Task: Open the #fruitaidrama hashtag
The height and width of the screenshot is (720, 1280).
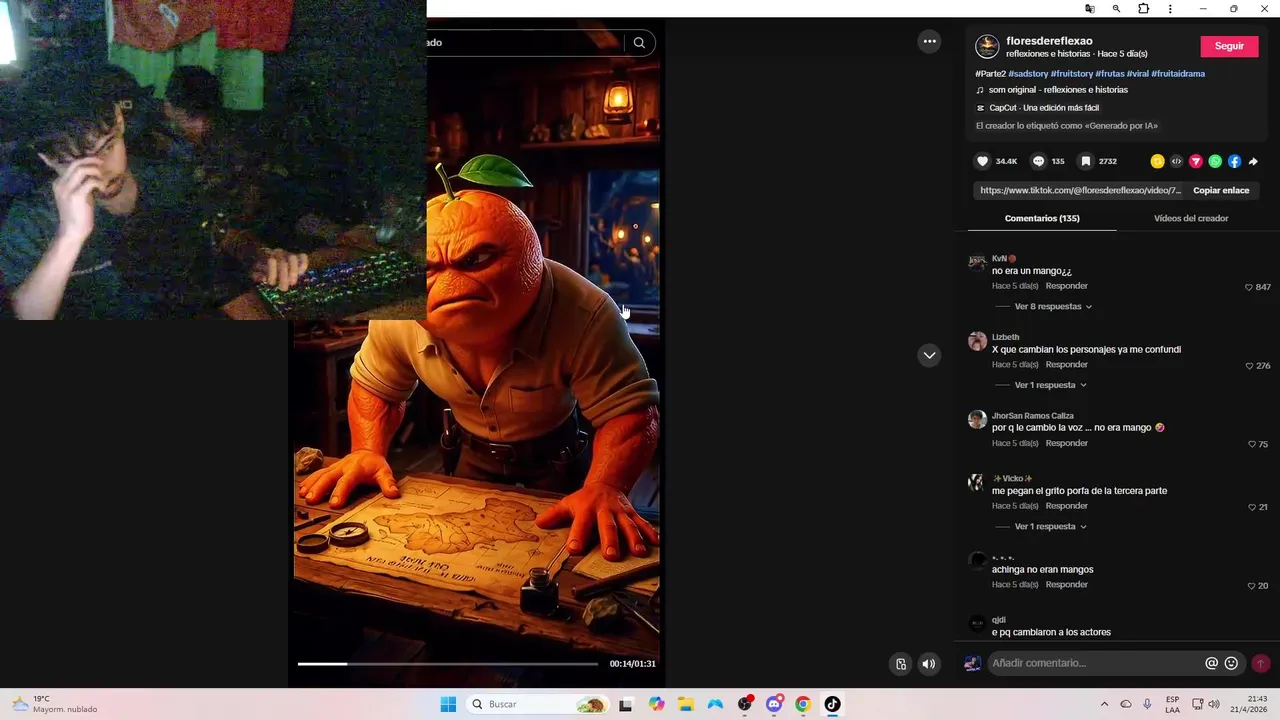Action: tap(1178, 73)
